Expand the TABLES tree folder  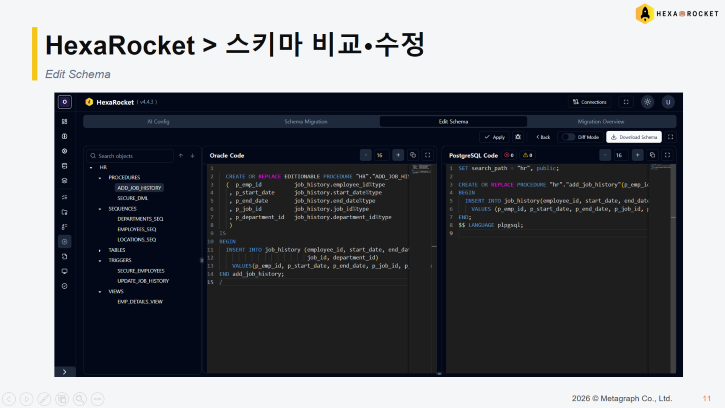tap(100, 250)
